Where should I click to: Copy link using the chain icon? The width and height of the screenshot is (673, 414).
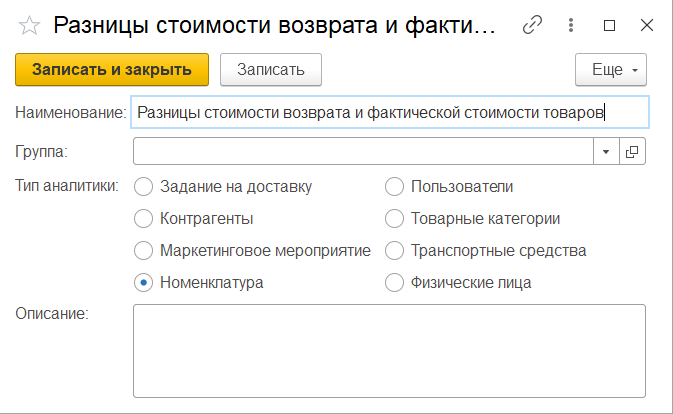[532, 25]
